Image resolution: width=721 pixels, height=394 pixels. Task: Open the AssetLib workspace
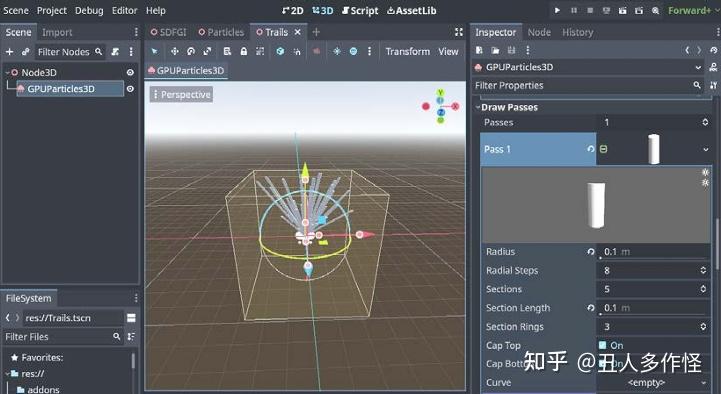(412, 10)
